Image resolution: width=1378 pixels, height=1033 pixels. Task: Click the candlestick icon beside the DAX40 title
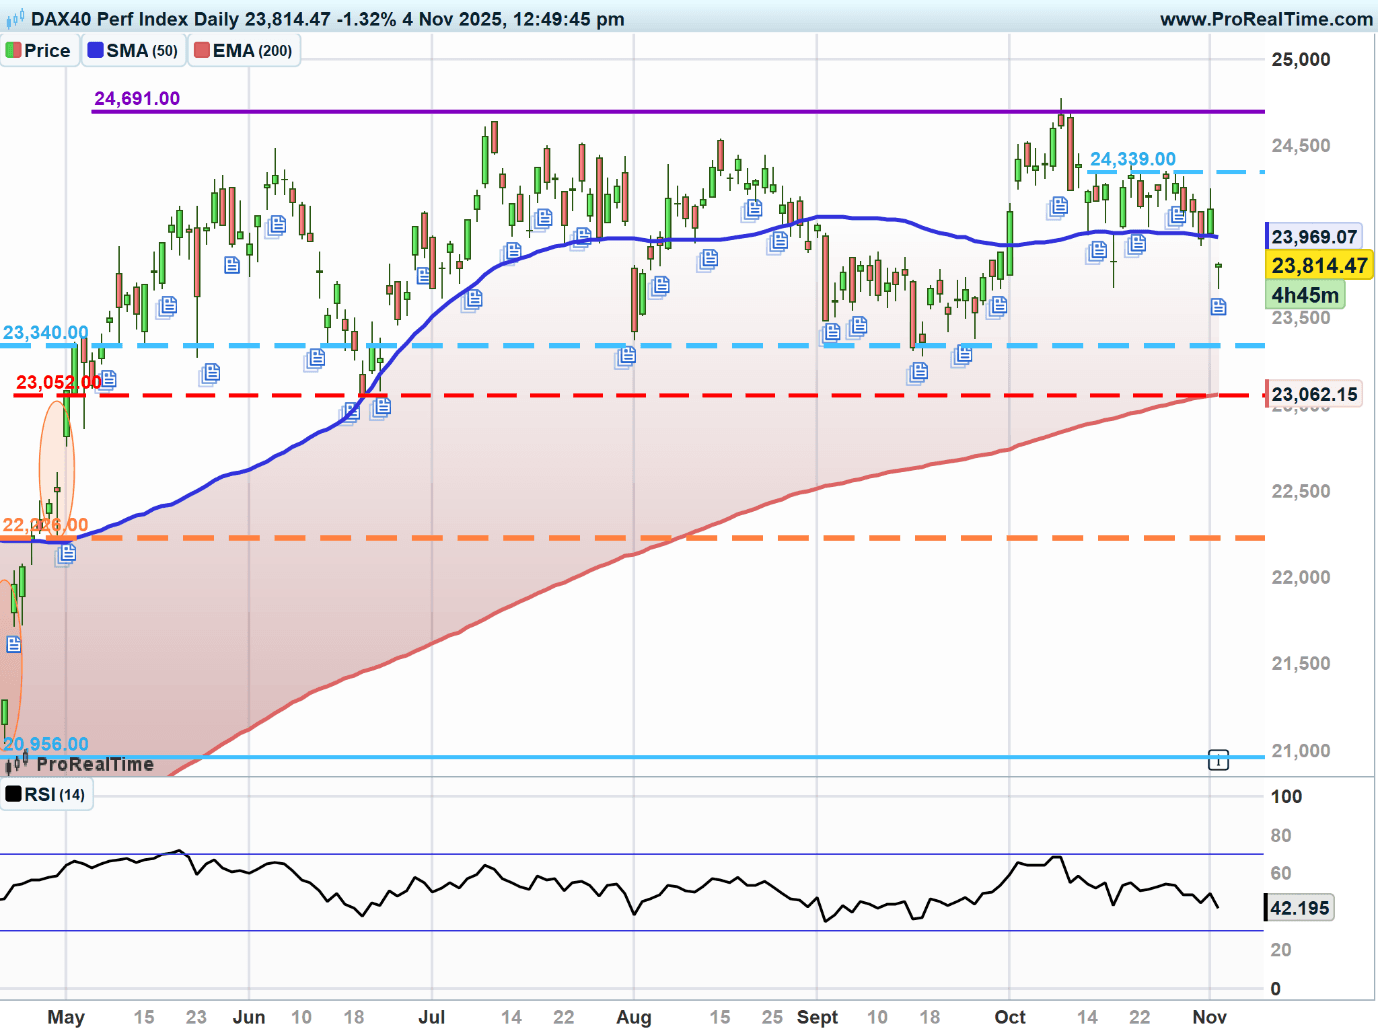[x=15, y=19]
